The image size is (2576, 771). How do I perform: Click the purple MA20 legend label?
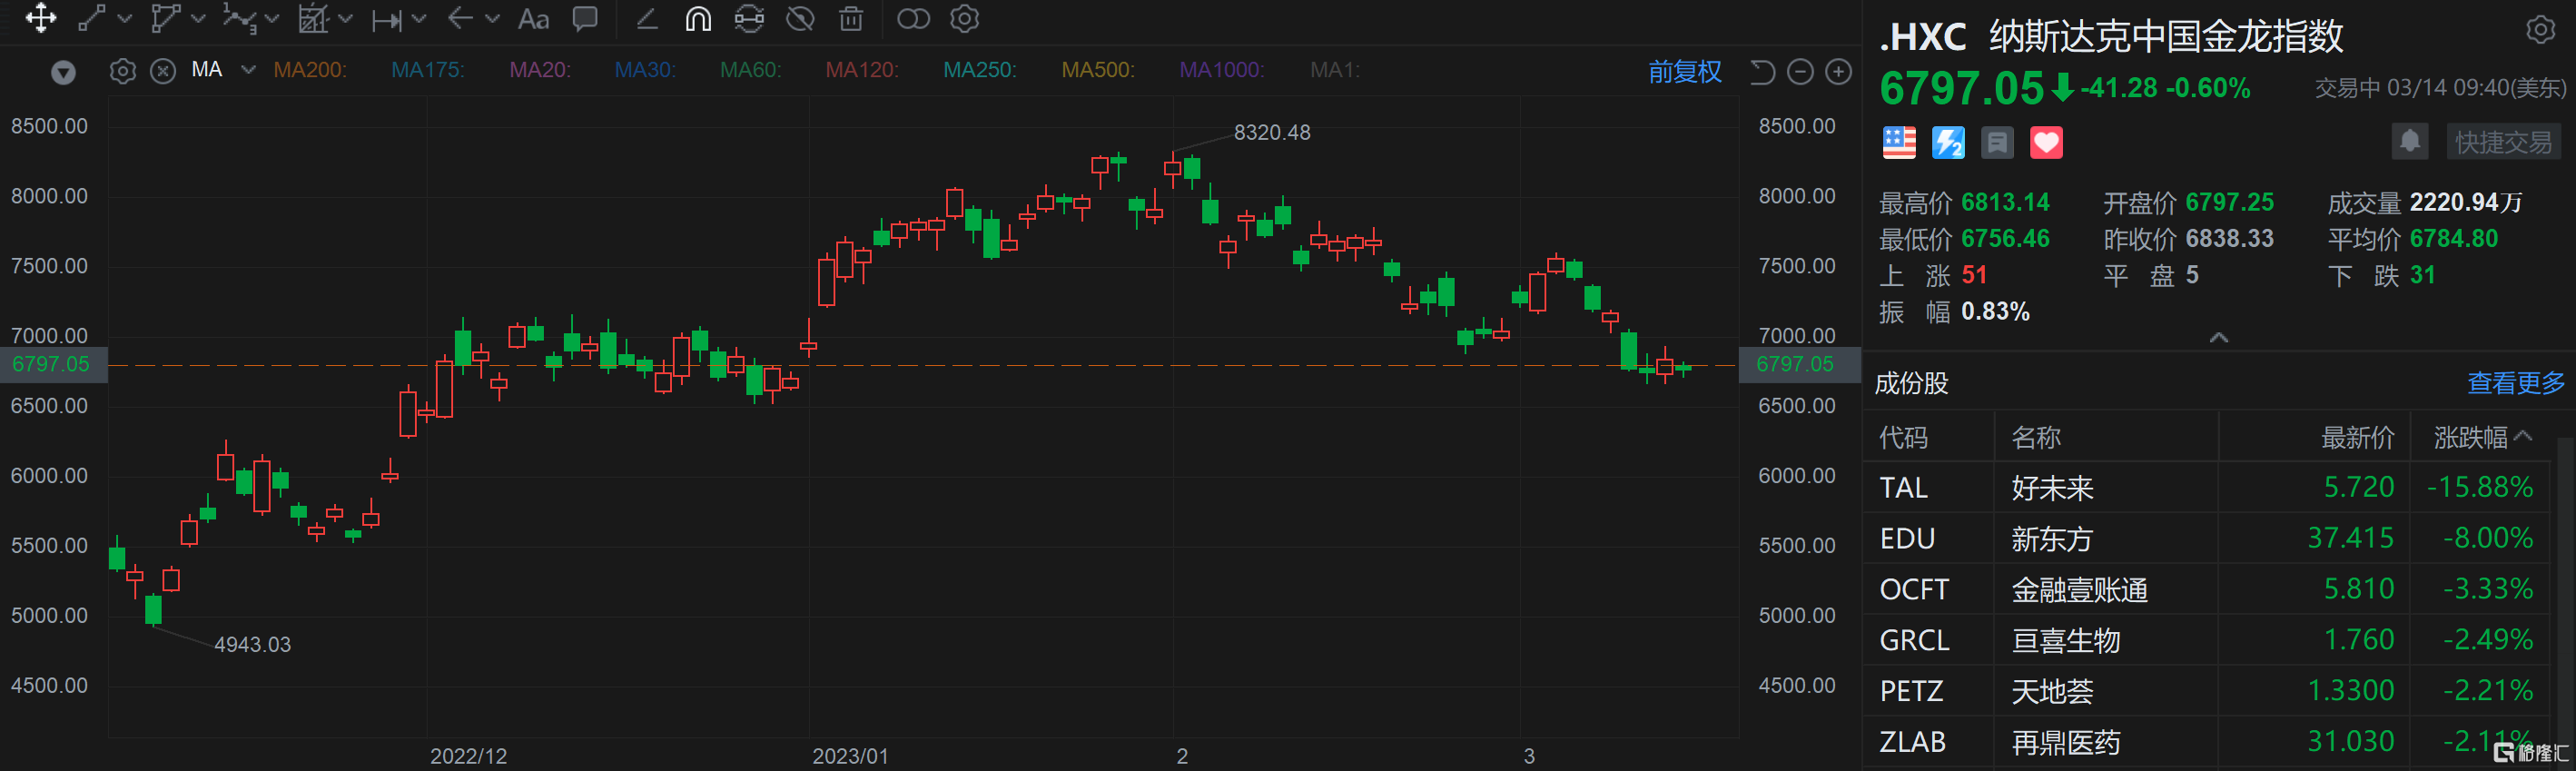click(x=540, y=70)
